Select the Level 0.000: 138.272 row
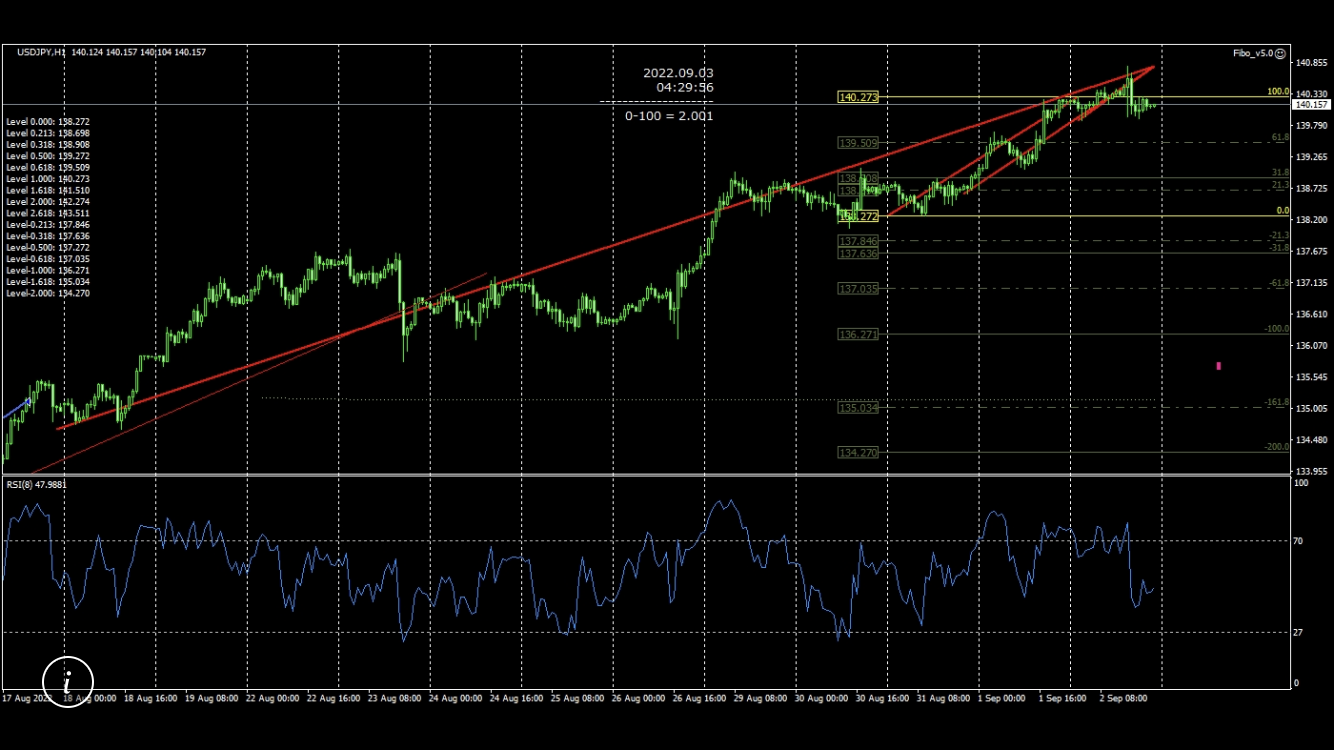This screenshot has width=1334, height=750. click(x=48, y=121)
